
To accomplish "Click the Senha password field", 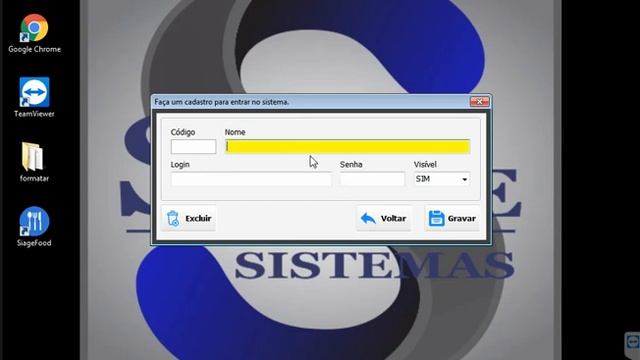I will point(372,179).
